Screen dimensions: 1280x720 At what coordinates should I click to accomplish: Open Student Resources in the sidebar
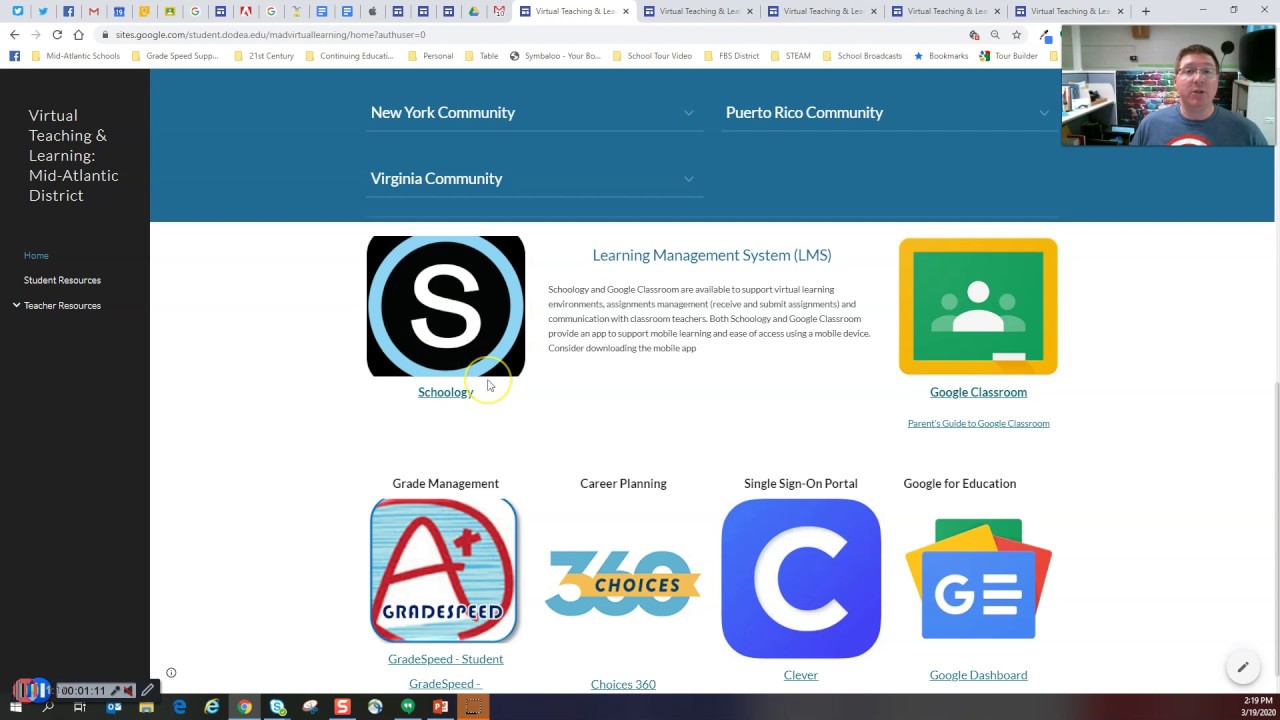(62, 280)
